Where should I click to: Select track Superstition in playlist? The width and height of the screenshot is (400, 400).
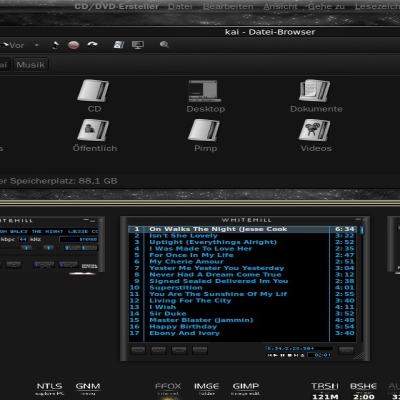coord(242,288)
